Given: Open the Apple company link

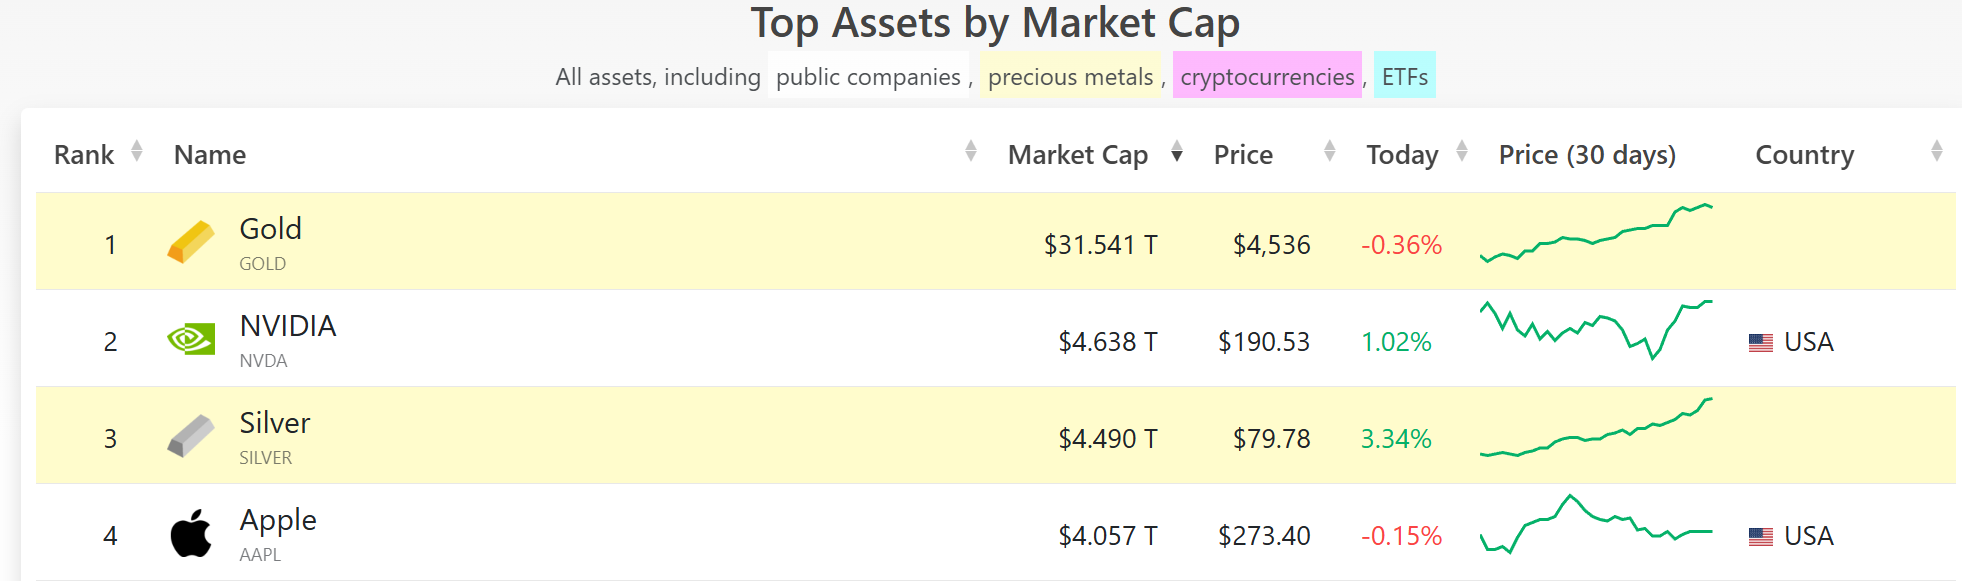Looking at the screenshot, I should tap(278, 520).
